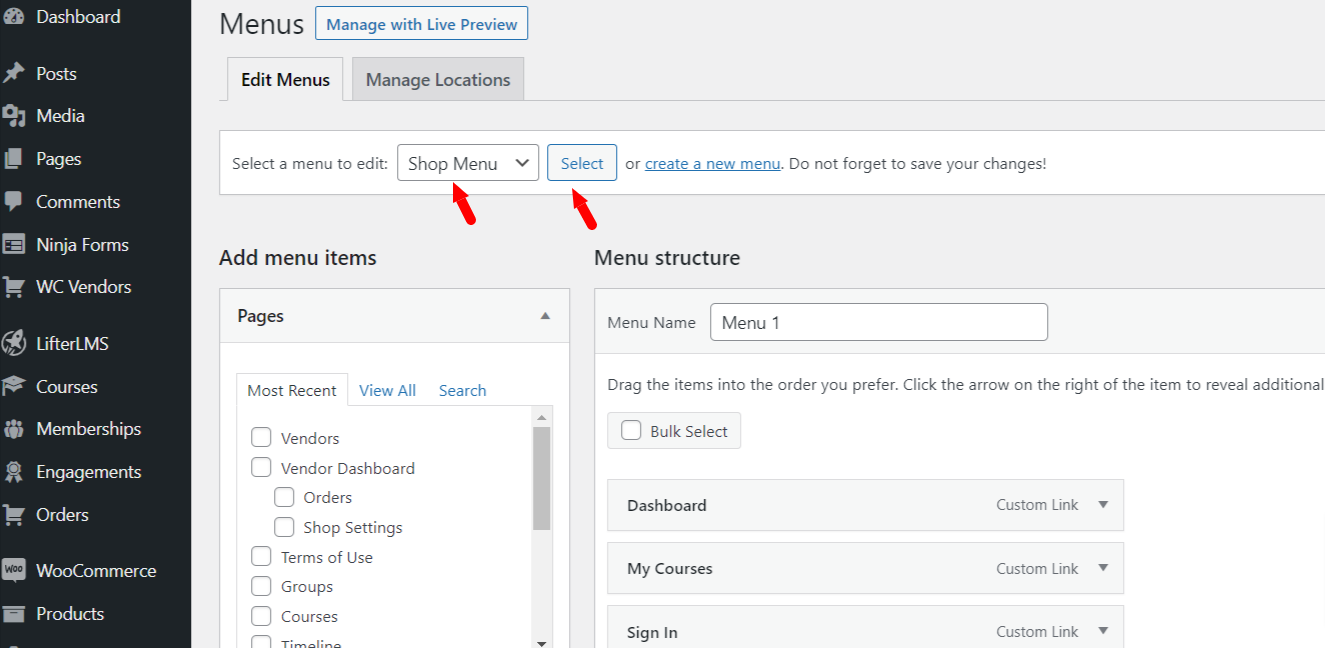Check the Vendors page checkbox
This screenshot has width=1325, height=648.
pos(261,438)
